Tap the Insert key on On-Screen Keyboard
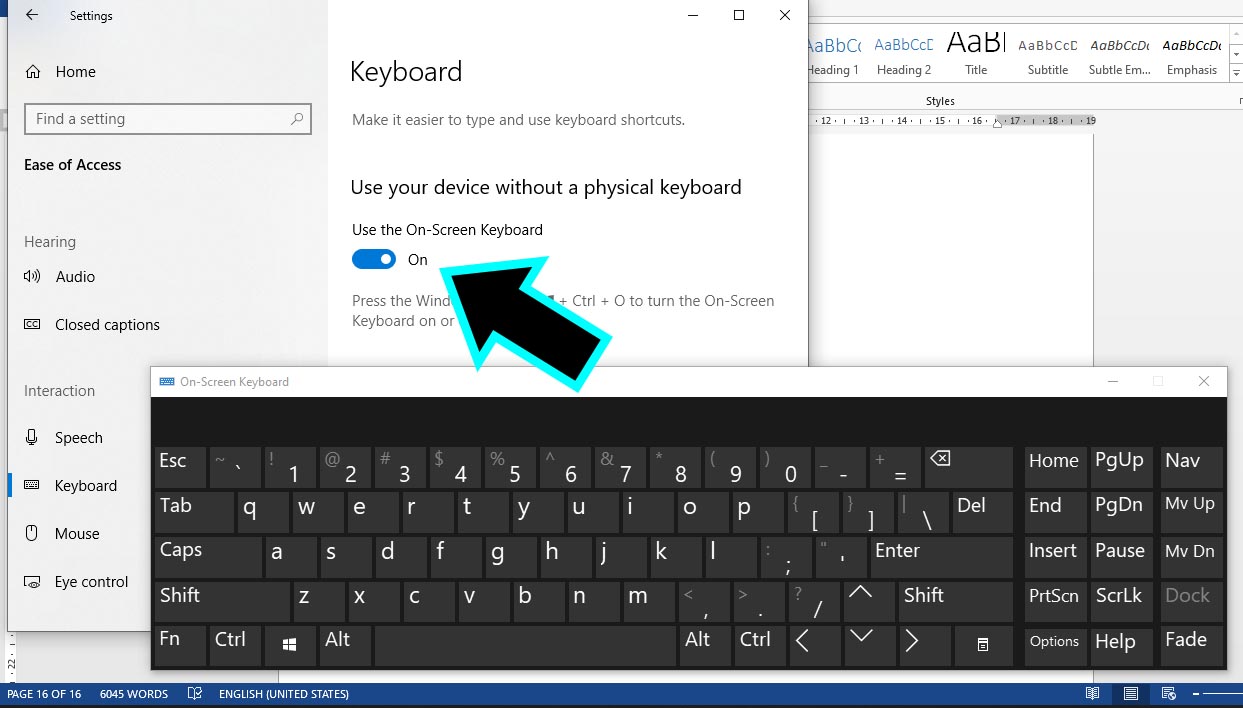The image size is (1243, 708). tap(1055, 557)
